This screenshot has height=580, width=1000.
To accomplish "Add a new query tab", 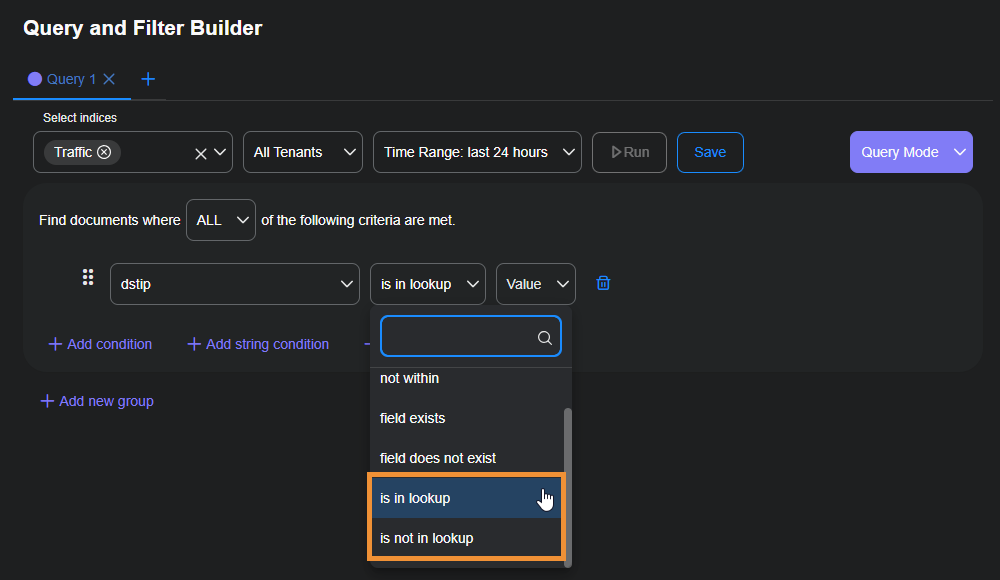I will click(x=148, y=79).
